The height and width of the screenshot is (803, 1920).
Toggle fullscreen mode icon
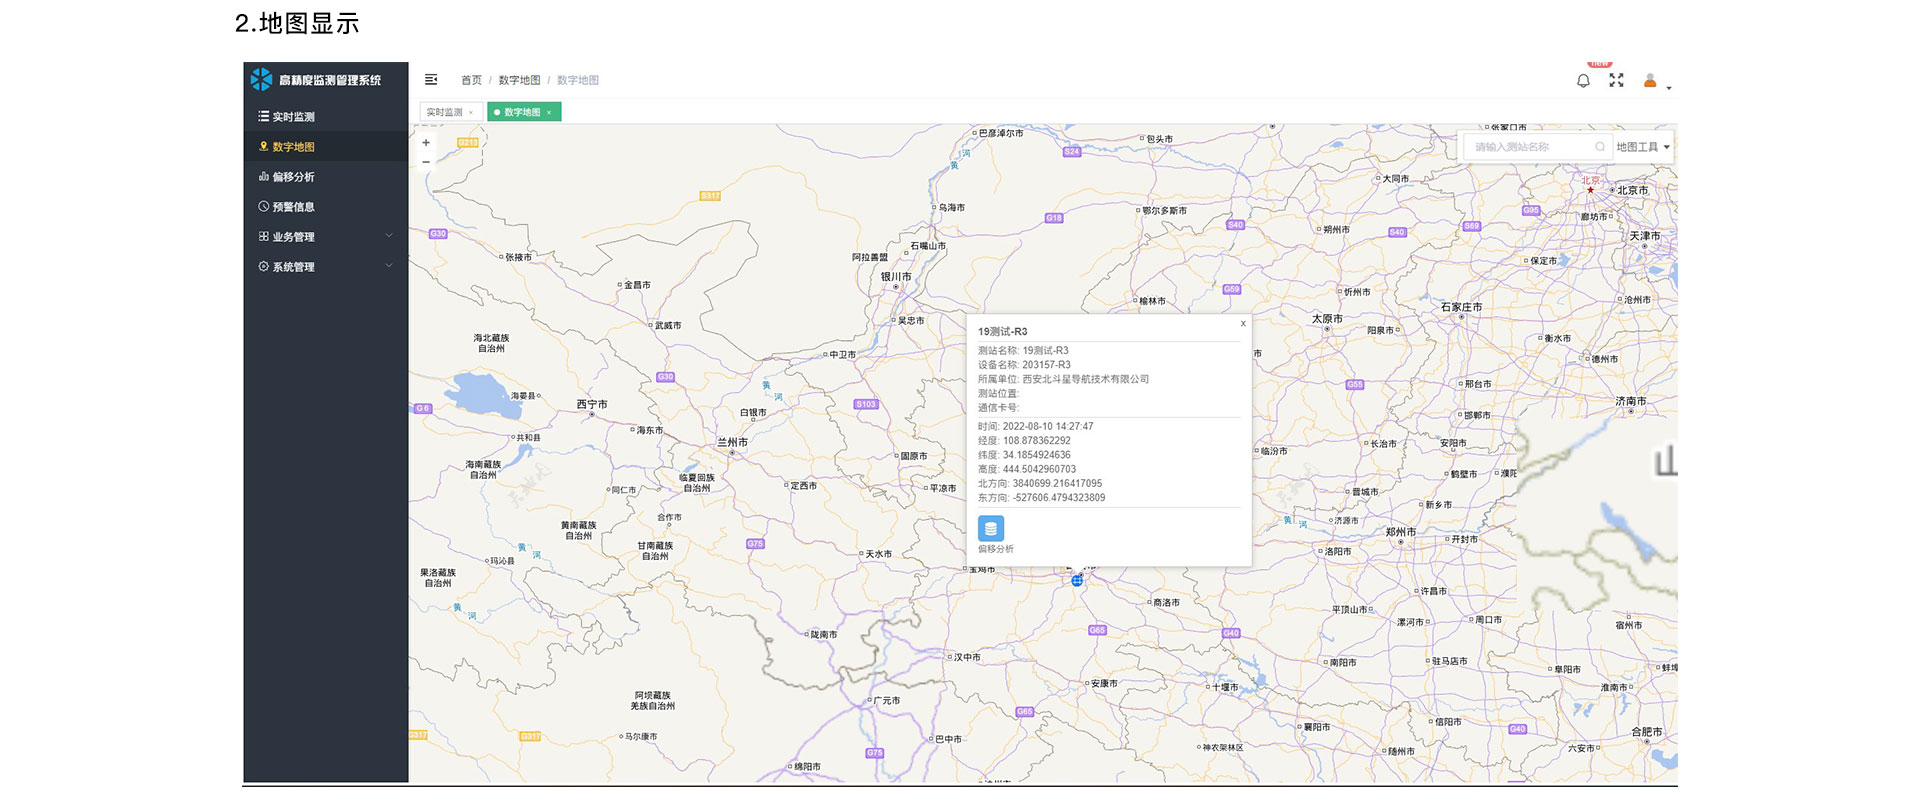pyautogui.click(x=1616, y=80)
